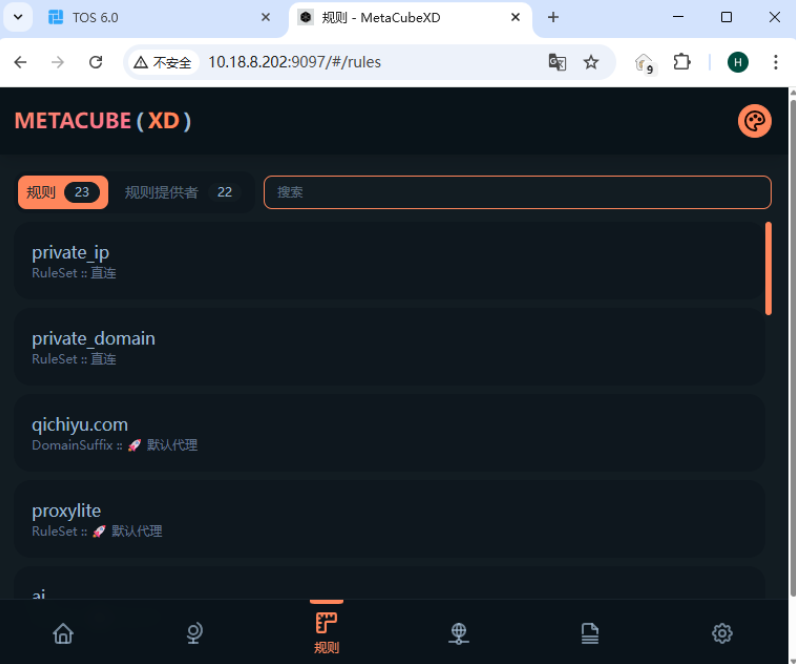The image size is (796, 664).
Task: Open the theme palette icon
Action: 754,121
